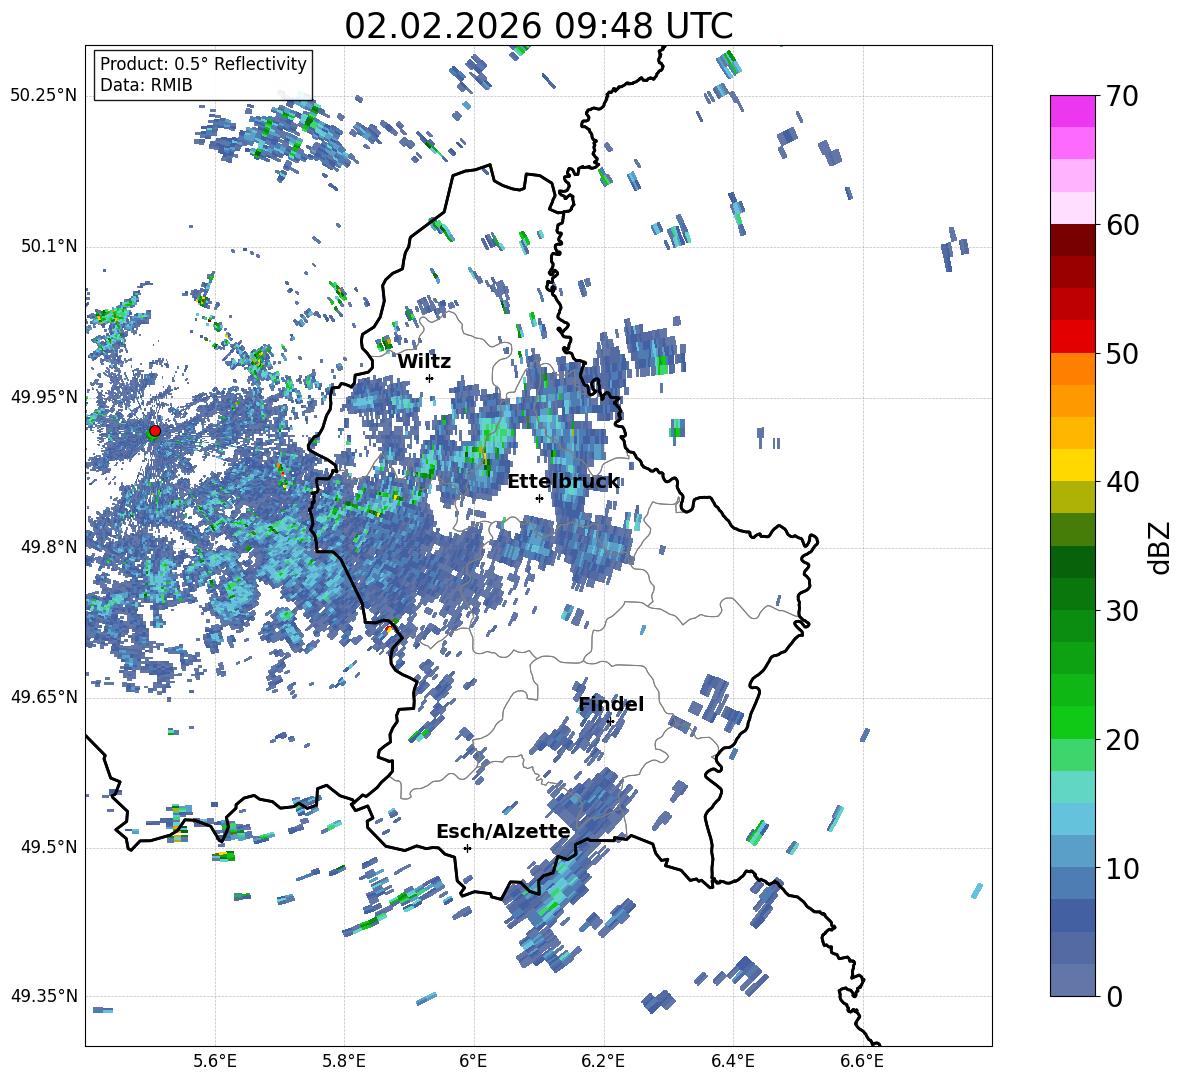Click the 50 tick on the colorbar
Image resolution: width=1184 pixels, height=1081 pixels.
click(1120, 353)
